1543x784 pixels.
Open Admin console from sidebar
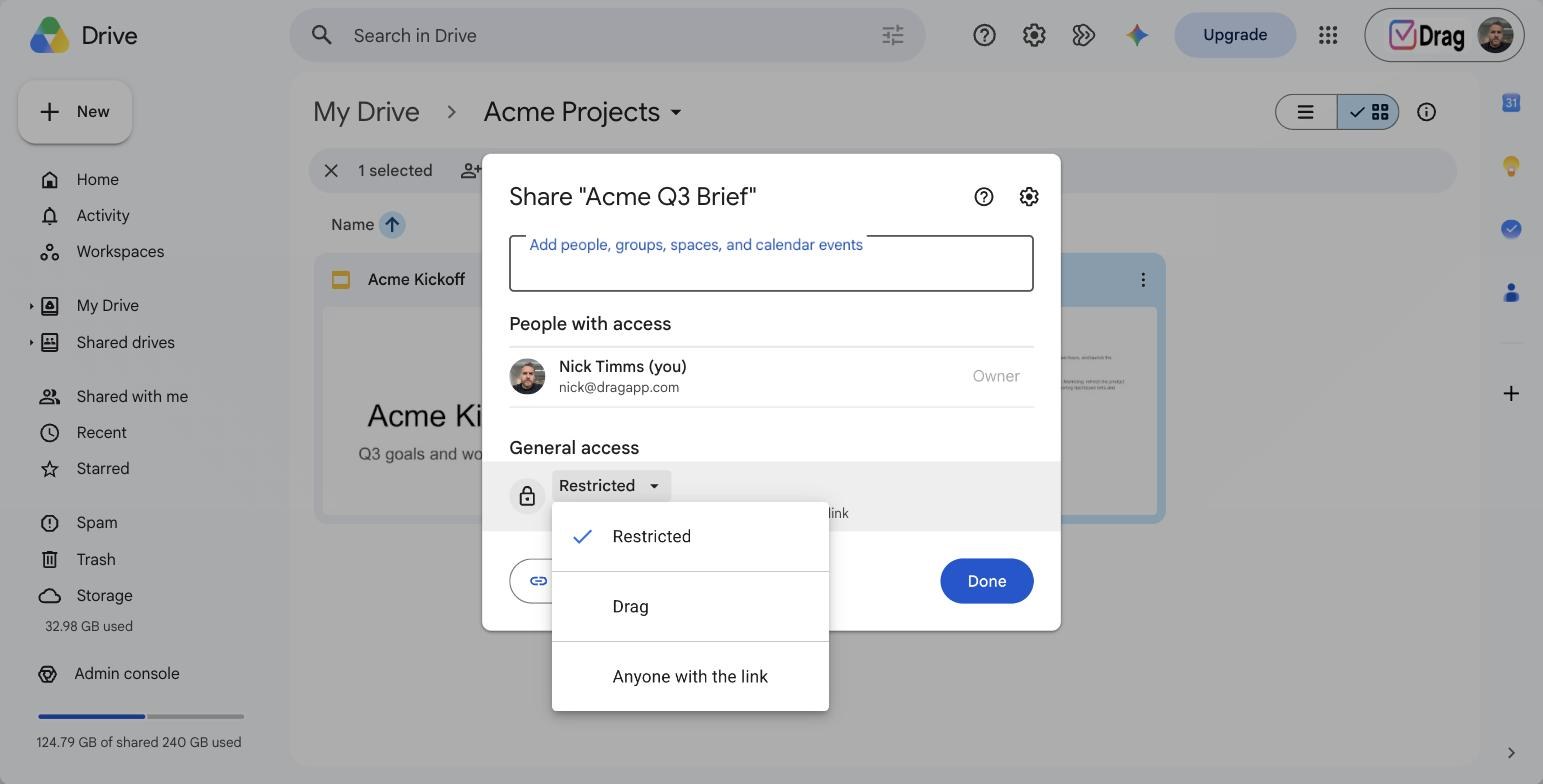pyautogui.click(x=127, y=674)
